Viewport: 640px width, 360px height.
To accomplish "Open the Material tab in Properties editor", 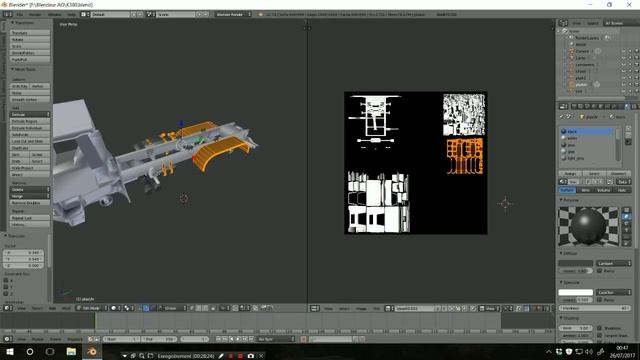I will tap(627, 107).
